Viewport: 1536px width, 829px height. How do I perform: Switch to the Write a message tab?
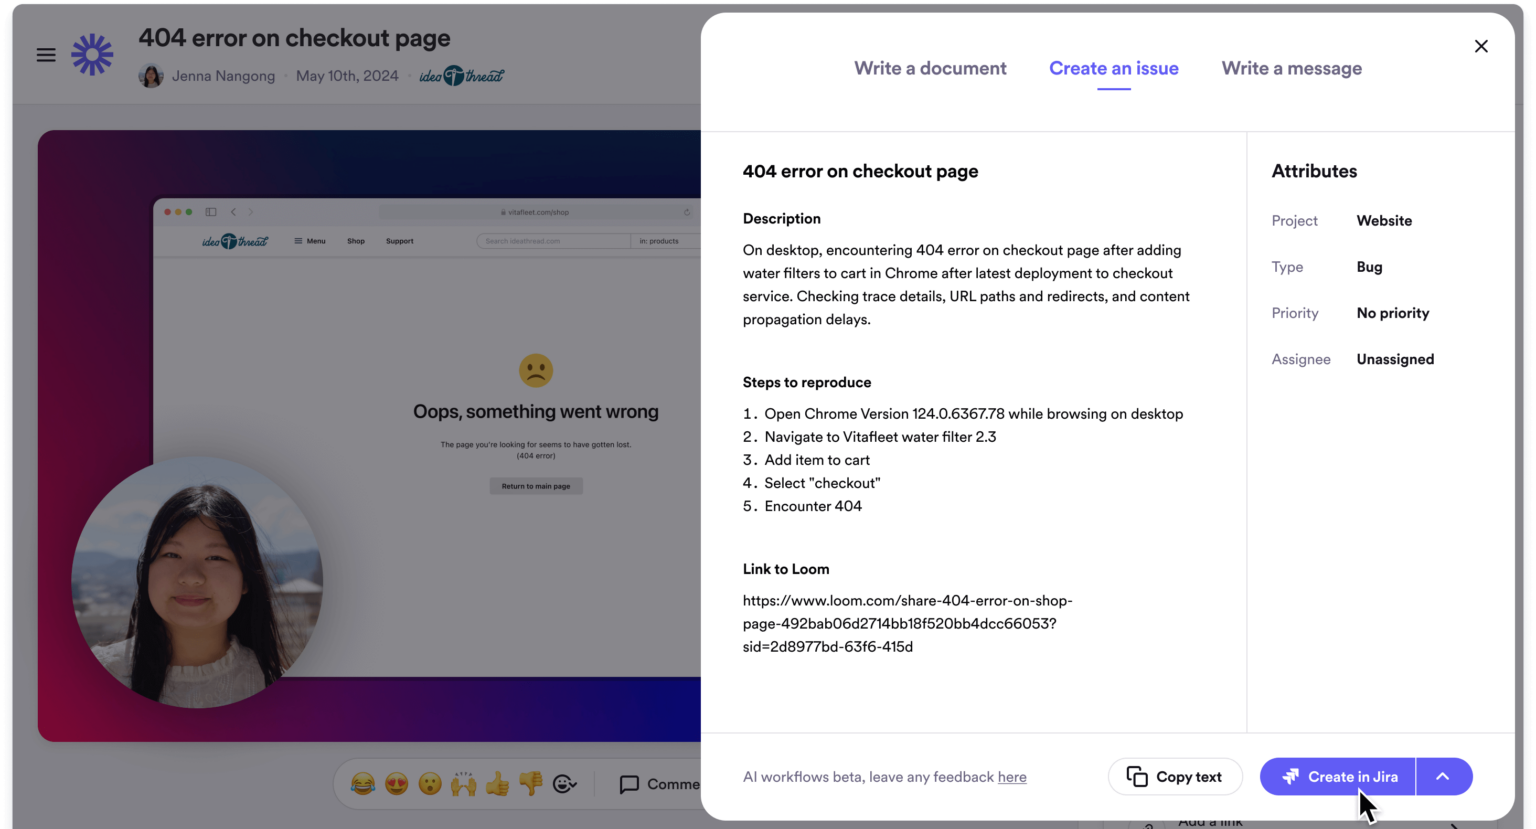(1291, 68)
